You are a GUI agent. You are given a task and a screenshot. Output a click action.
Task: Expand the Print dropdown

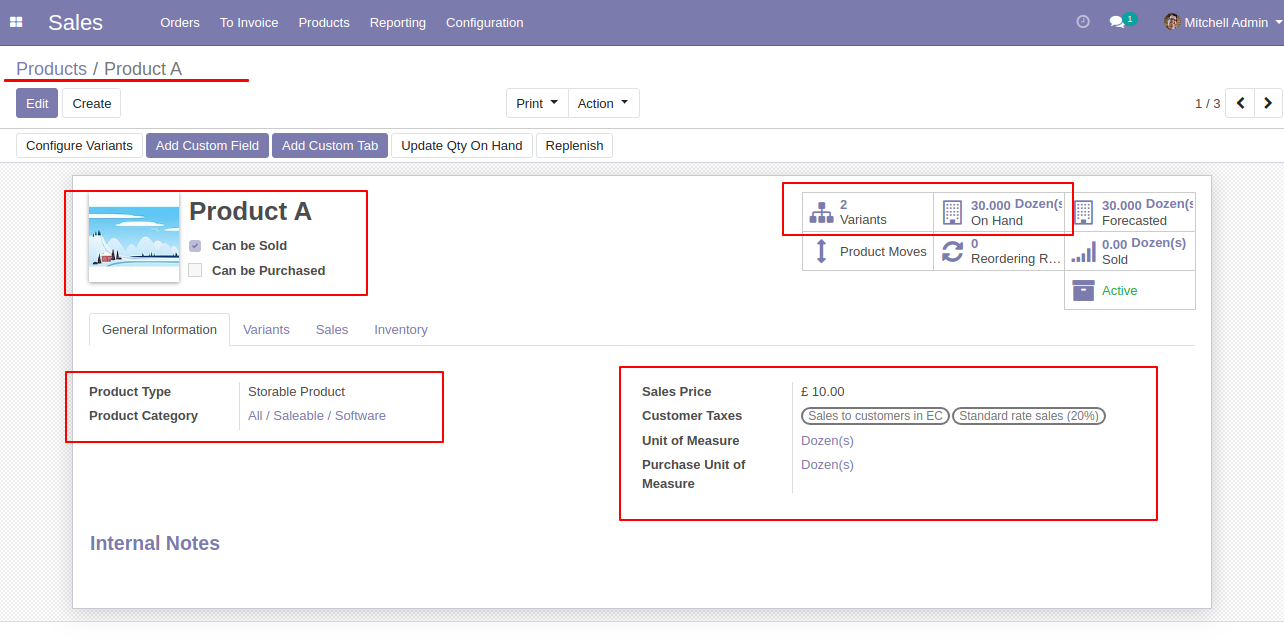[x=537, y=103]
